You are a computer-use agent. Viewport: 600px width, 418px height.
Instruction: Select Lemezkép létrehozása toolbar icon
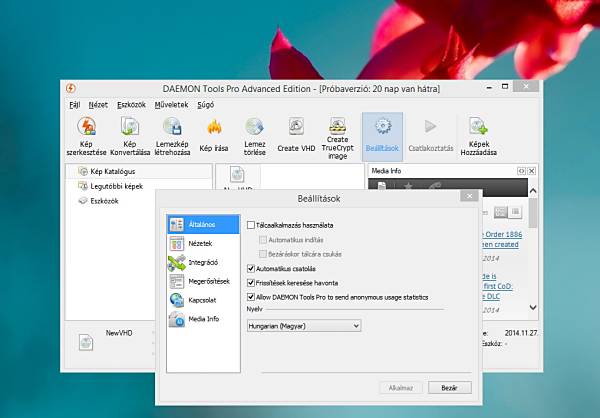[172, 137]
